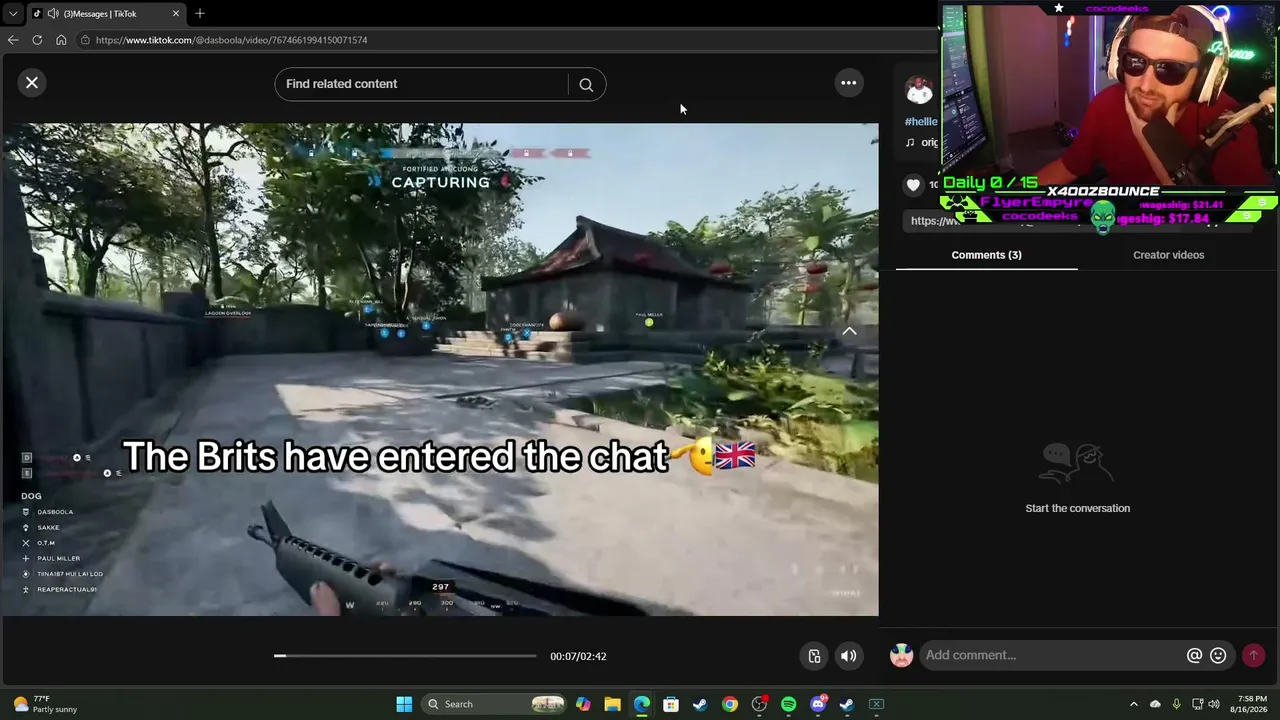
Task: Click the browser address bar URL
Action: (x=231, y=40)
